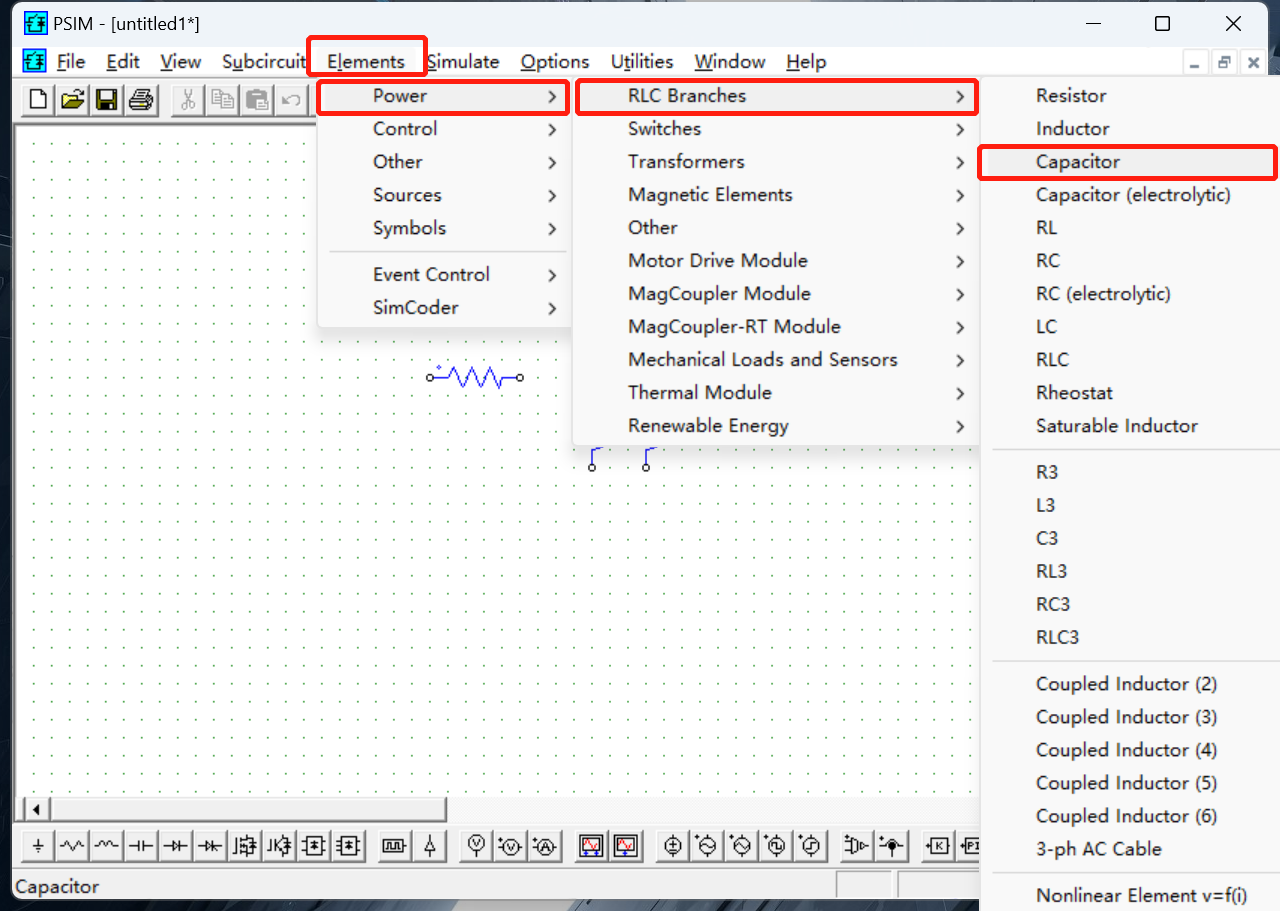The height and width of the screenshot is (911, 1280).
Task: Choose Rheostat menu entry
Action: (1128, 393)
